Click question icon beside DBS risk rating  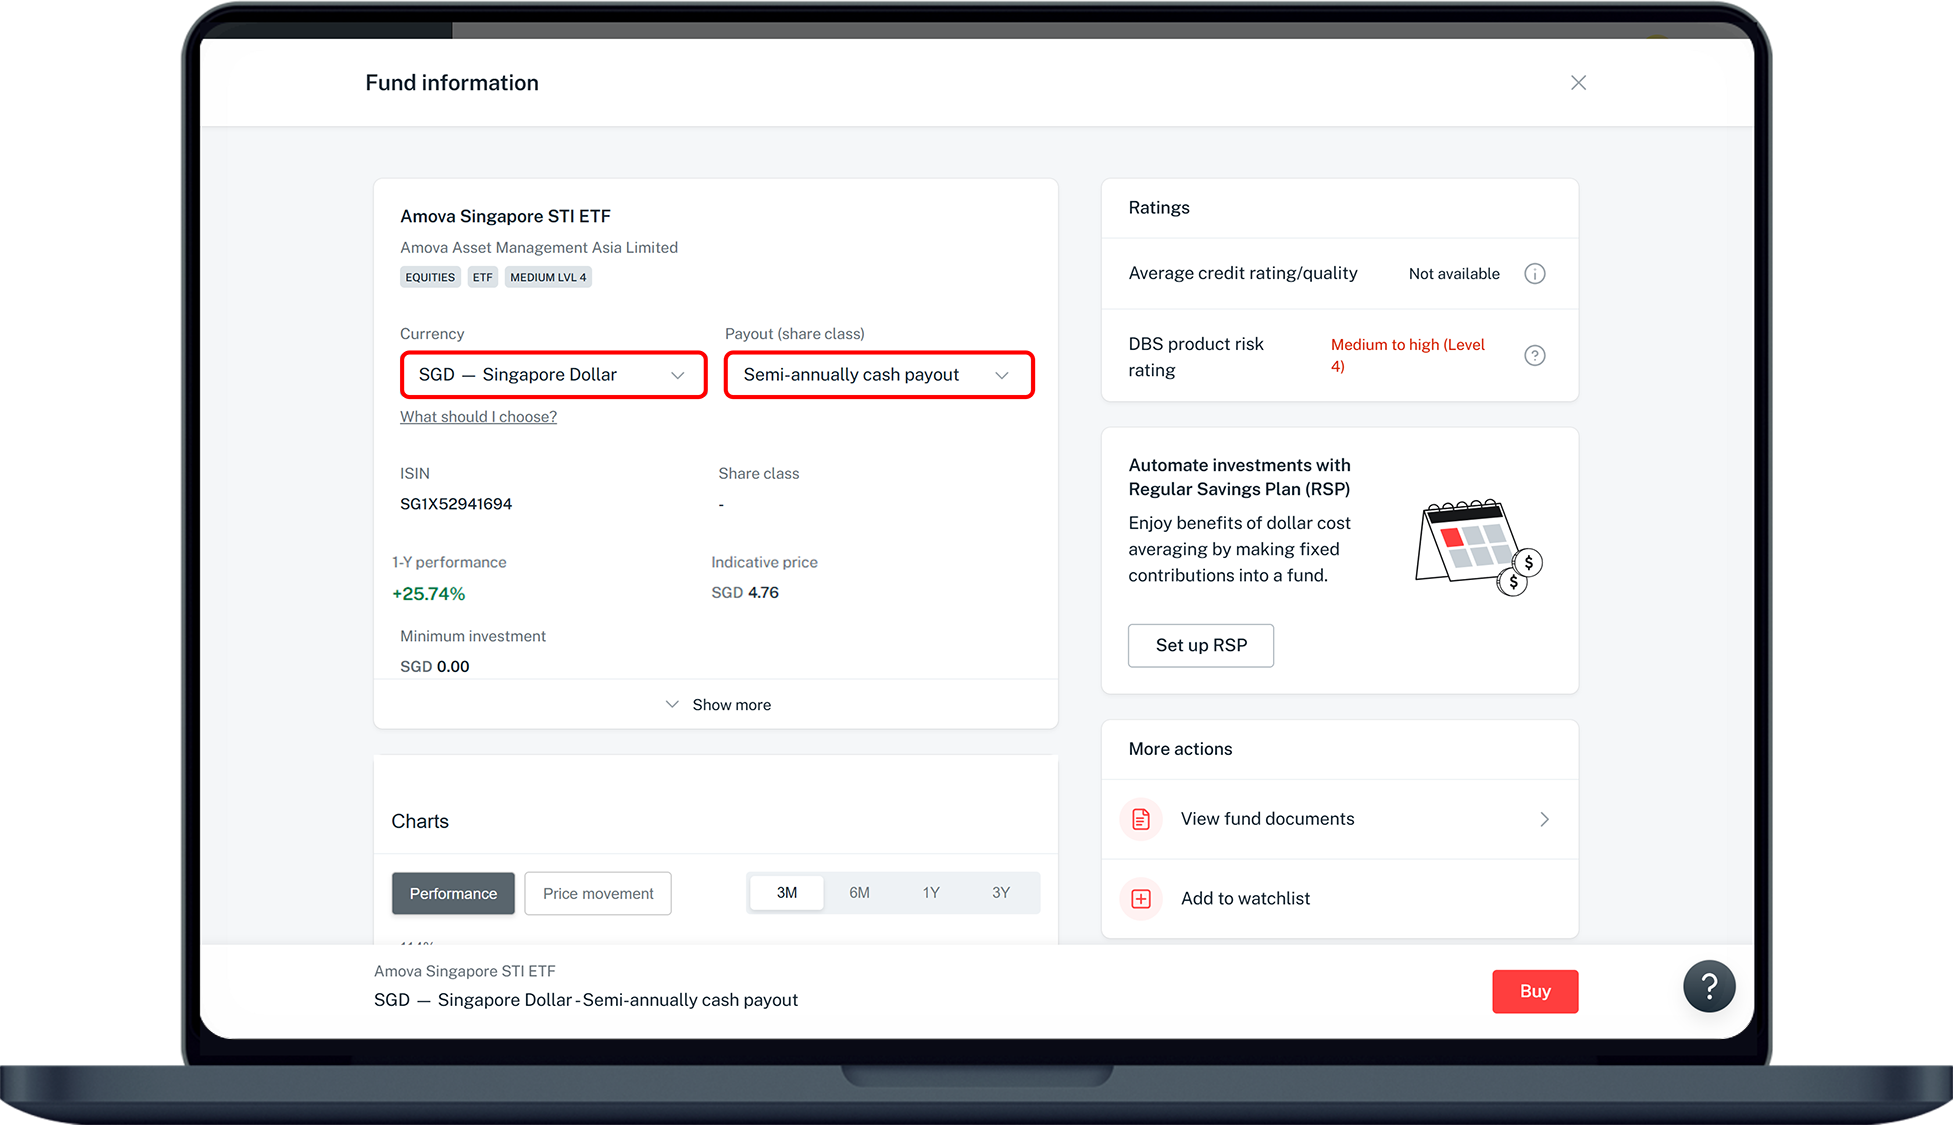pyautogui.click(x=1534, y=356)
